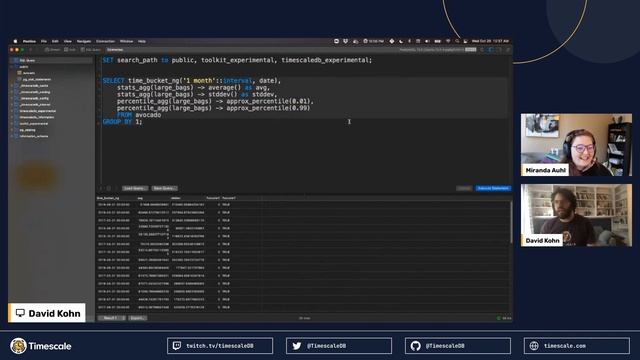Open the avocado table in sidebar
This screenshot has width=640, height=360.
[x=29, y=73]
